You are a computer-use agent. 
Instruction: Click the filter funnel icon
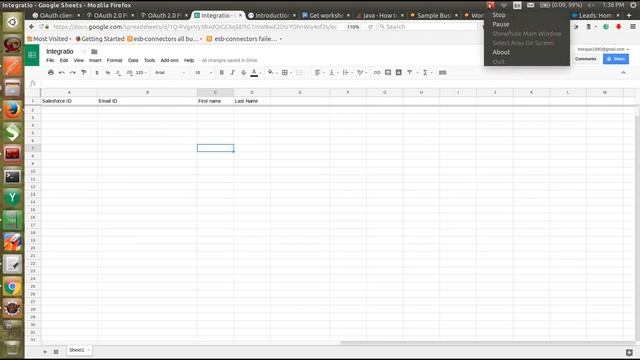tap(409, 72)
